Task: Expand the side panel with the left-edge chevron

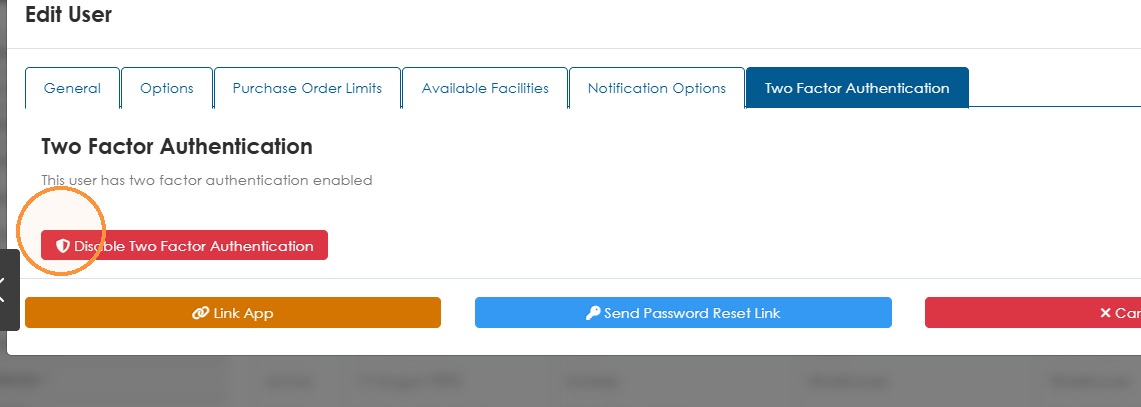Action: click(x=4, y=290)
